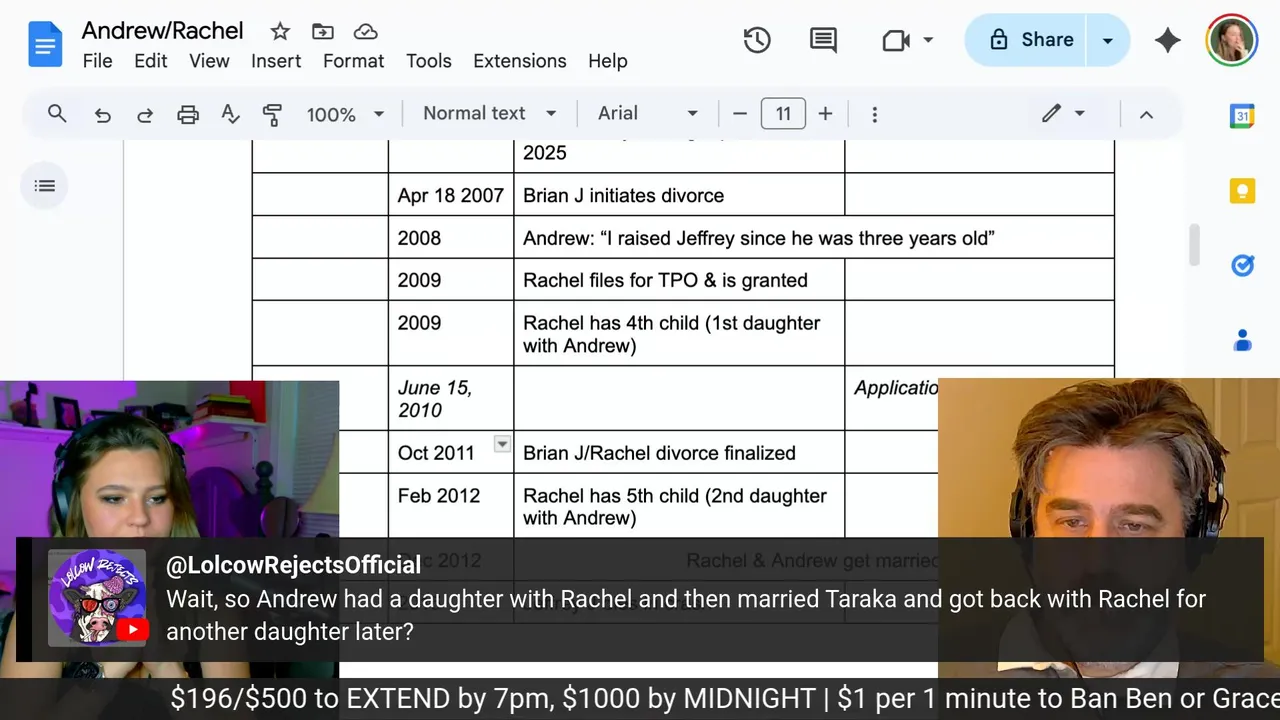The width and height of the screenshot is (1280, 720).
Task: Open the Tools menu
Action: click(x=429, y=61)
